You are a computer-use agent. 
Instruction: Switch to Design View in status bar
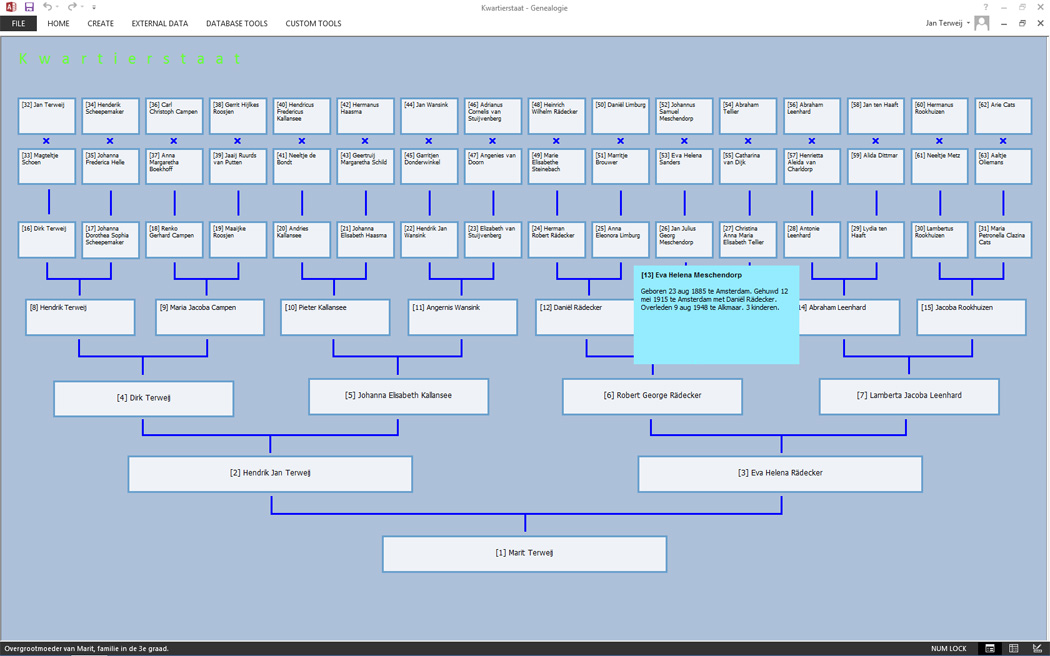[x=1037, y=649]
